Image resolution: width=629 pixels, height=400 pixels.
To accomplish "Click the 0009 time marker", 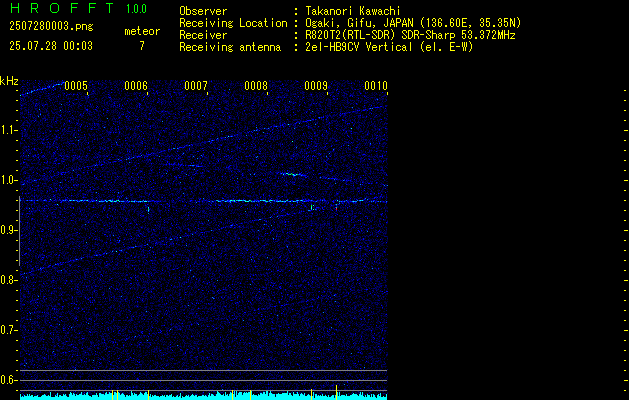I will (316, 86).
